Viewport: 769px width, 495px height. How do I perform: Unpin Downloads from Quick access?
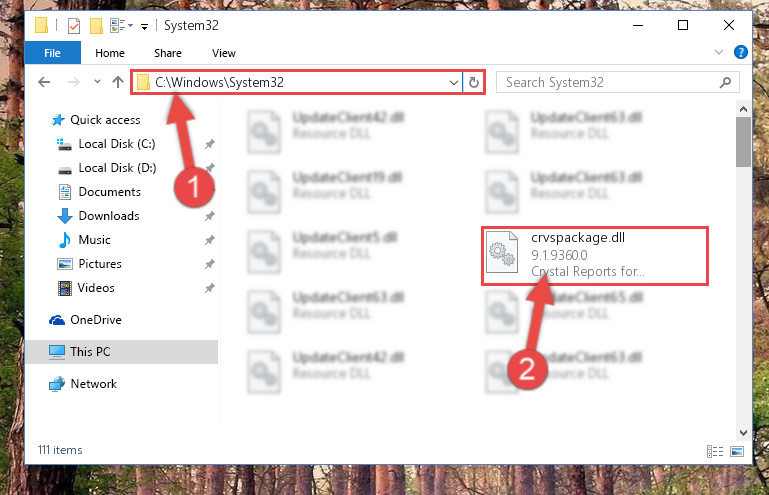coord(209,216)
